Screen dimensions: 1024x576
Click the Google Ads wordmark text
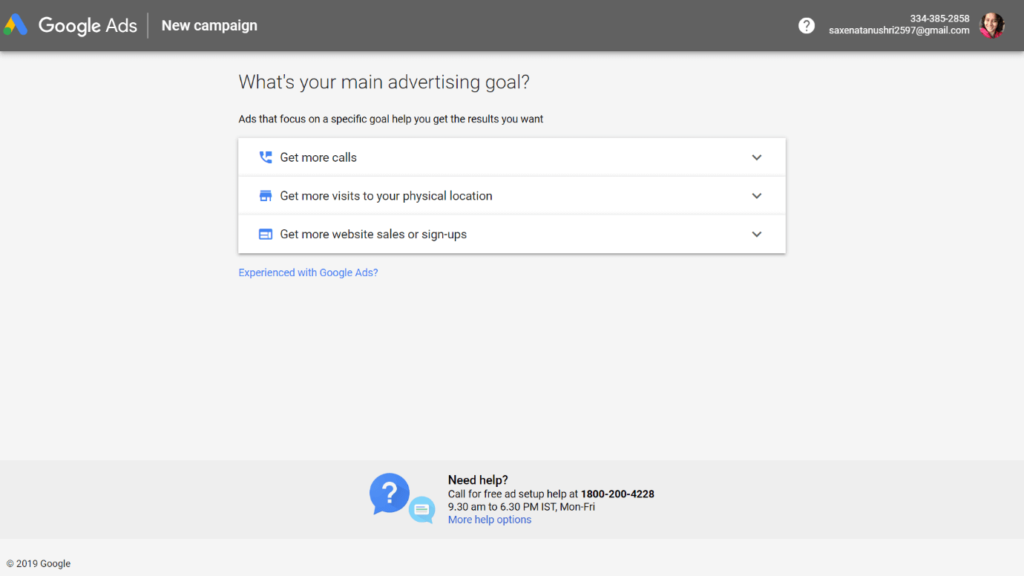[x=88, y=25]
